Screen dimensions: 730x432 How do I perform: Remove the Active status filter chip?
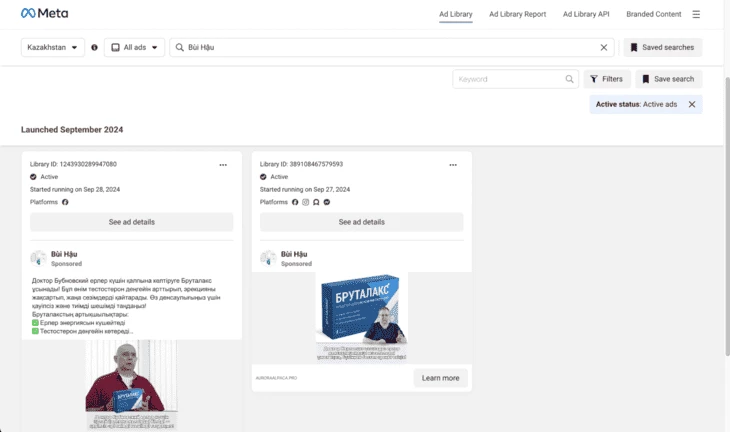pyautogui.click(x=692, y=104)
